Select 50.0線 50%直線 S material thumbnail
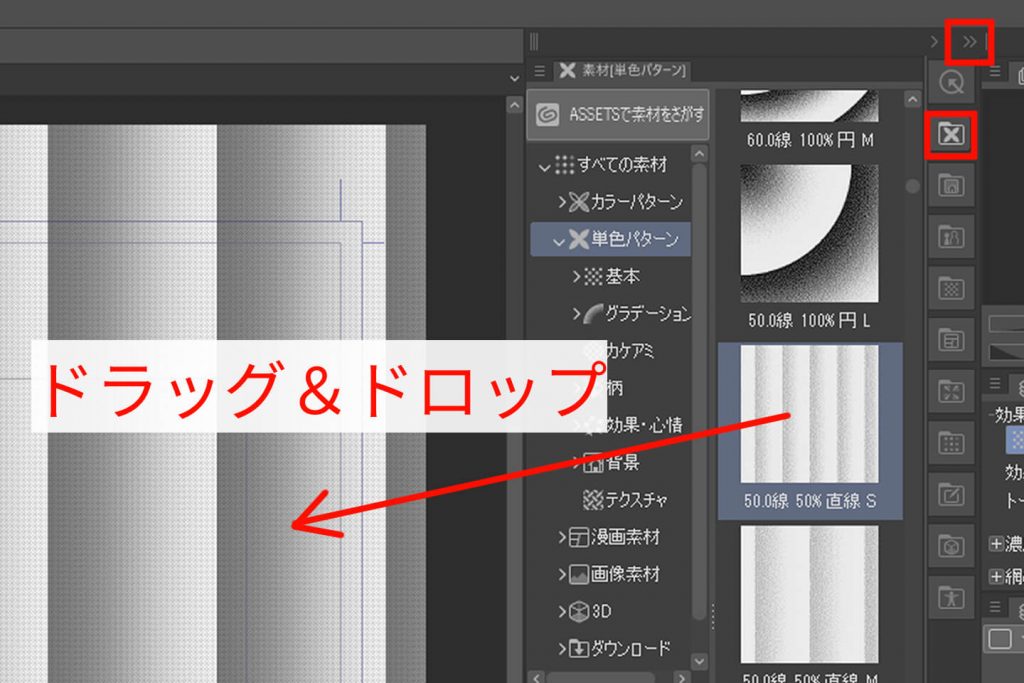Screen dimensions: 1024x683 pyautogui.click(x=809, y=414)
